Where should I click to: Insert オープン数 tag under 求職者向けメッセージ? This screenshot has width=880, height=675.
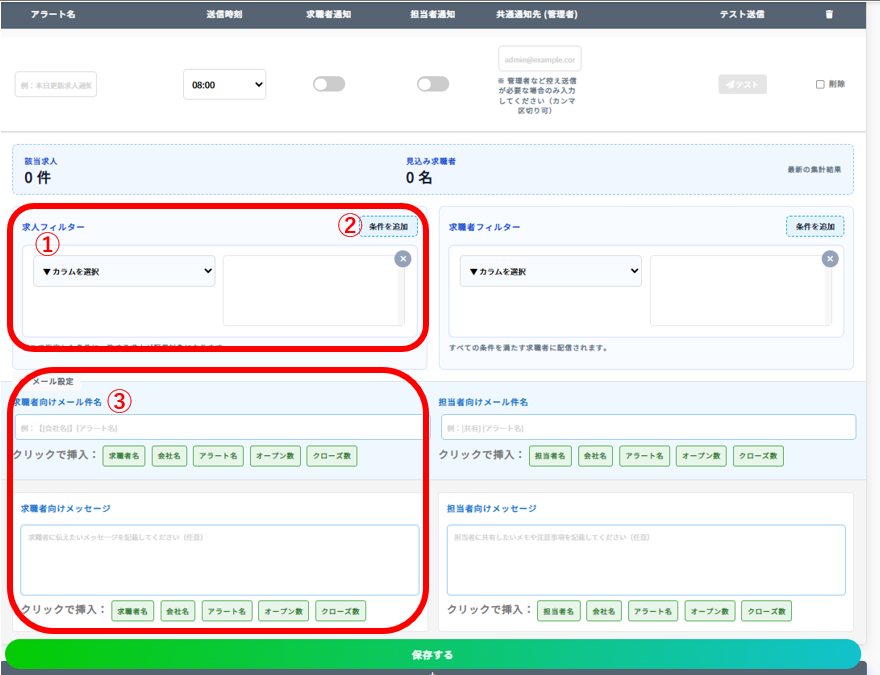[283, 610]
